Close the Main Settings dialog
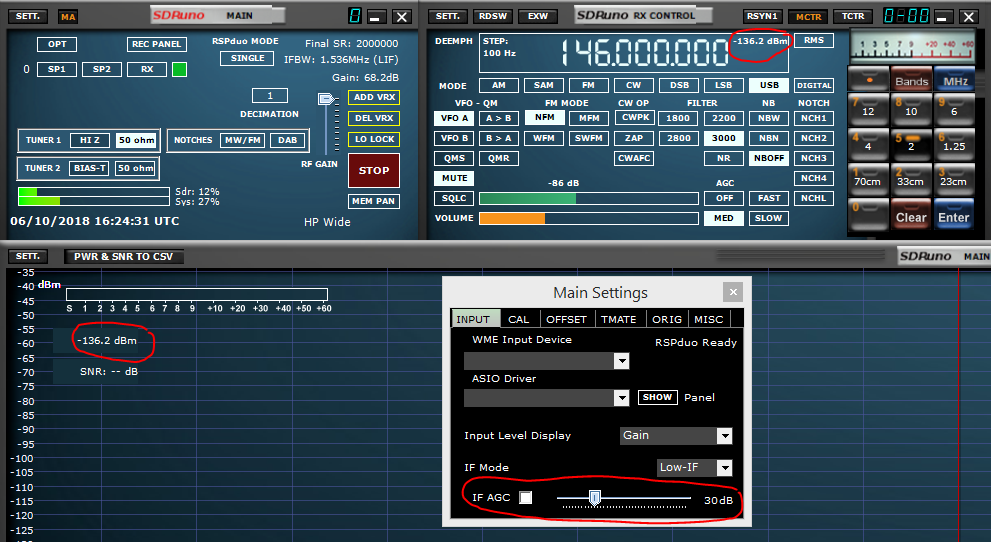Screen dimensions: 991x542 click(733, 292)
